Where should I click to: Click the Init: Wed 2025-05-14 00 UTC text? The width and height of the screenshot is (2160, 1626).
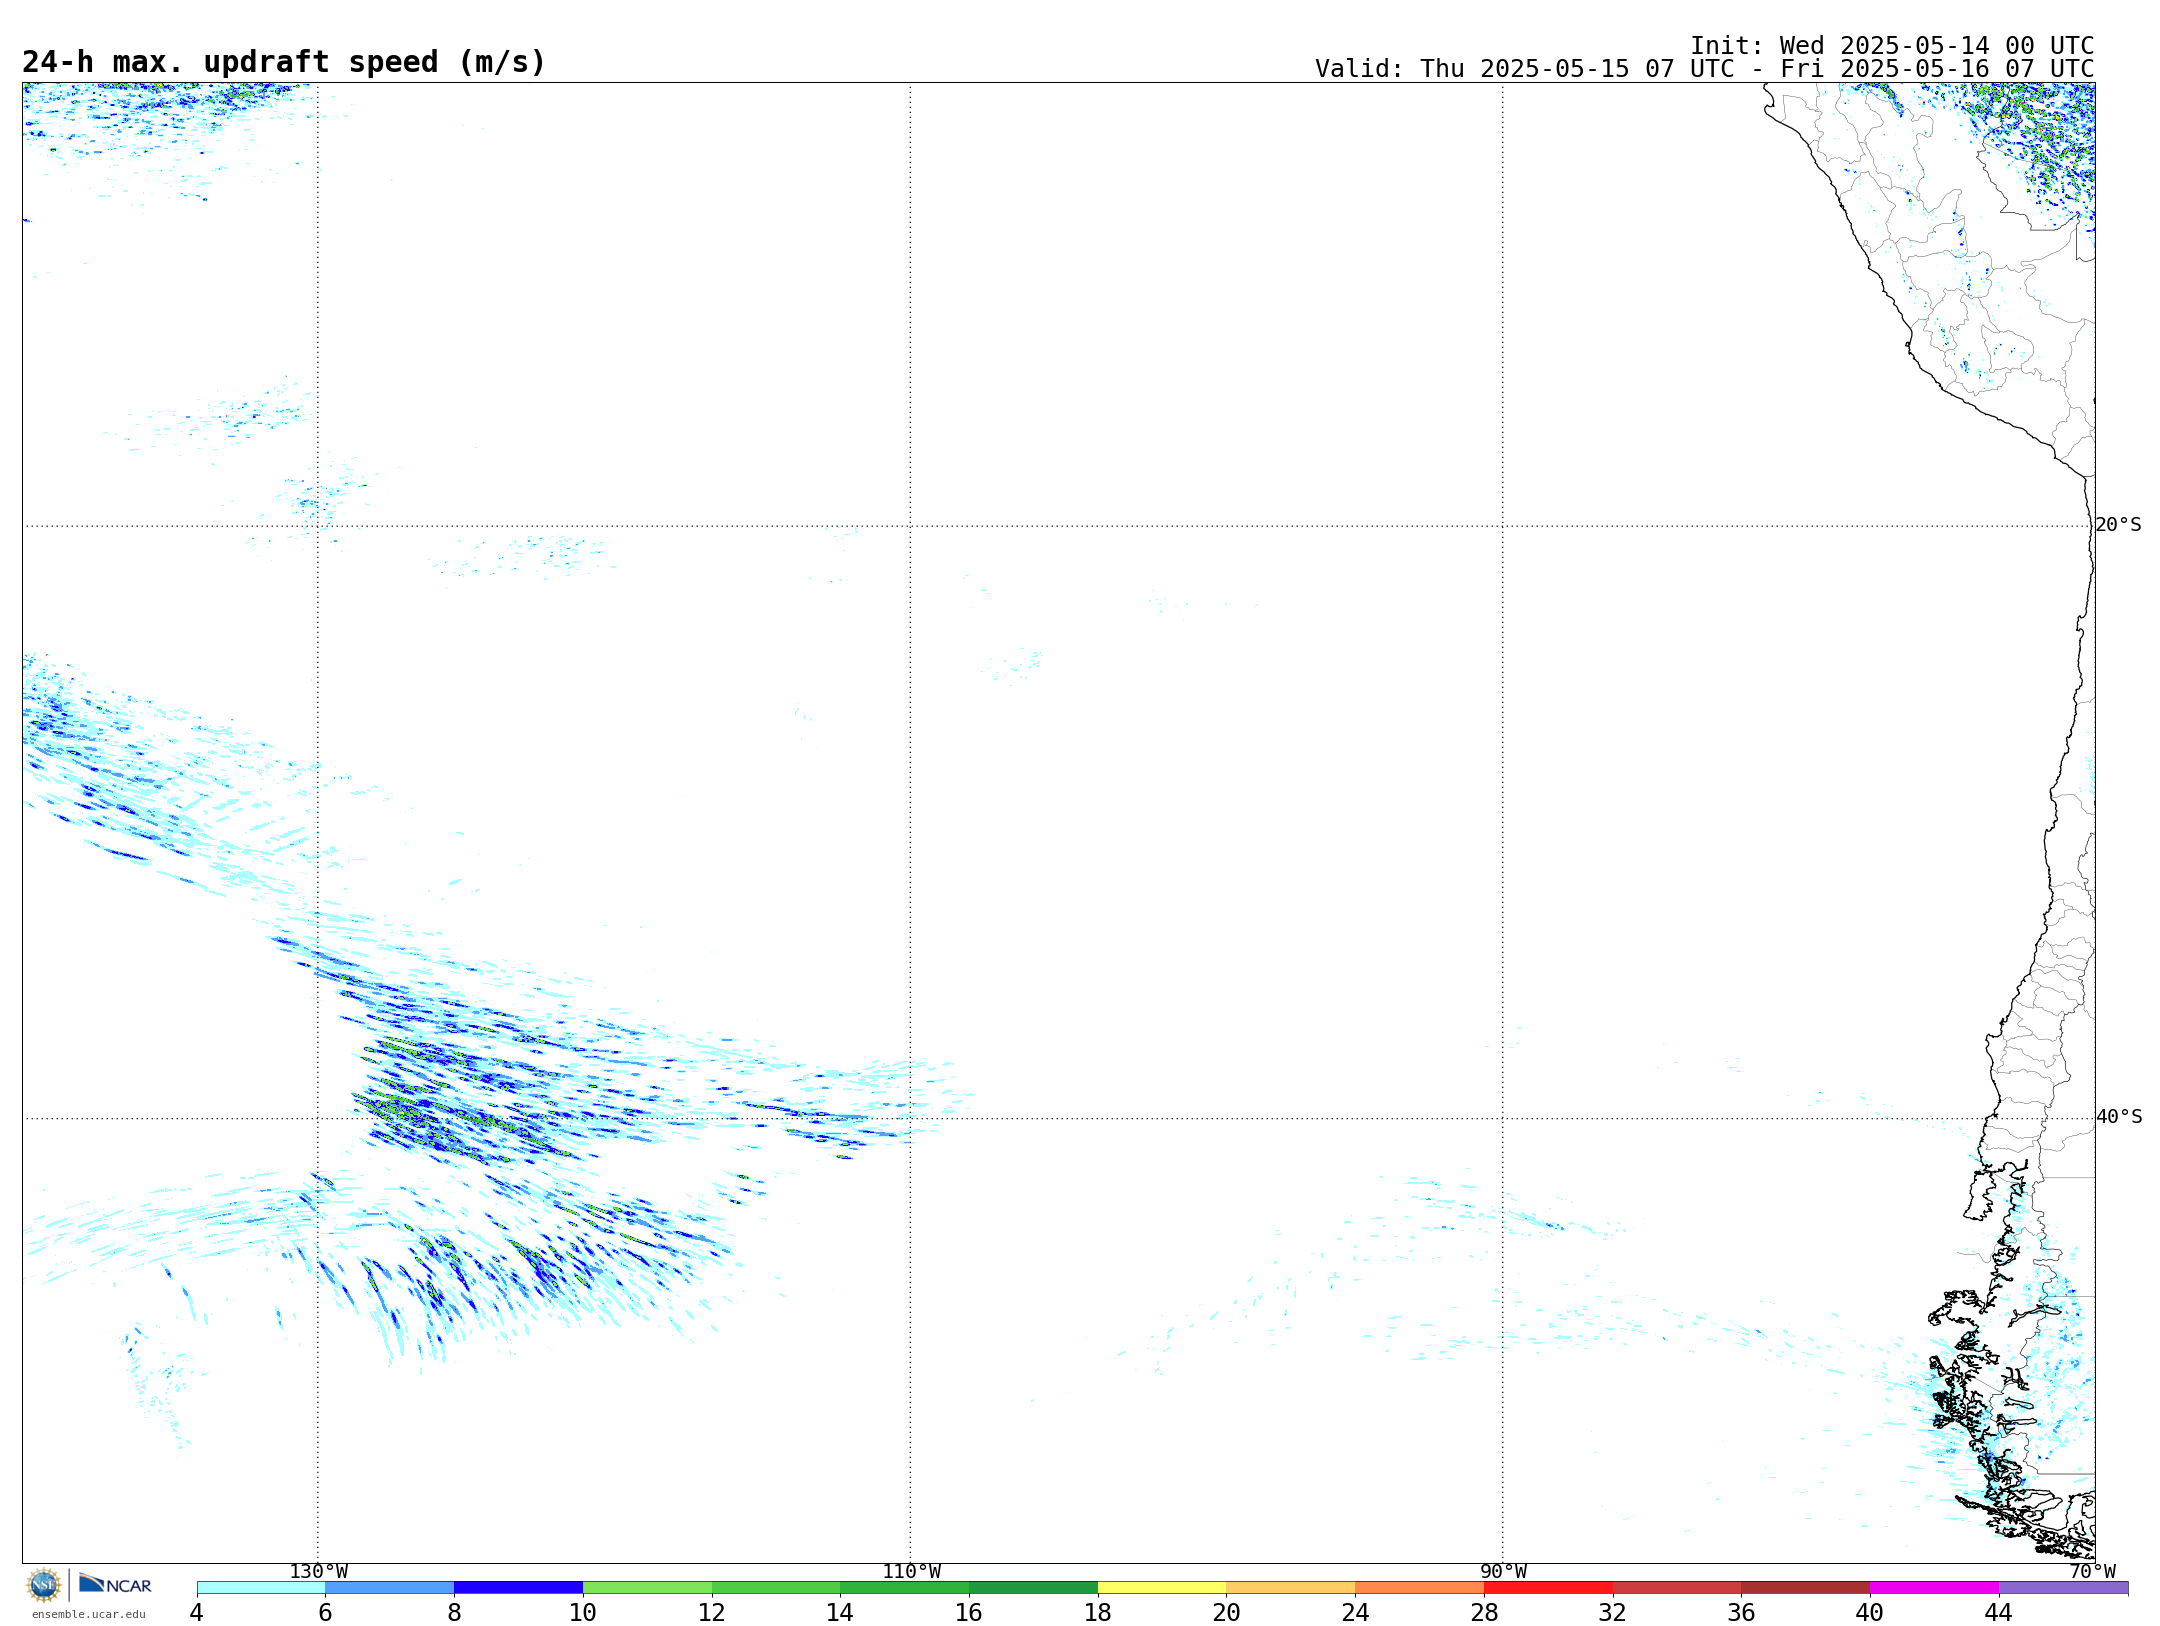tap(1892, 46)
